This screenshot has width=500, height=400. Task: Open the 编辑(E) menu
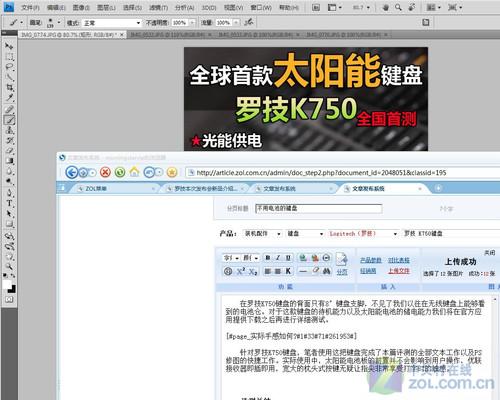pyautogui.click(x=56, y=7)
